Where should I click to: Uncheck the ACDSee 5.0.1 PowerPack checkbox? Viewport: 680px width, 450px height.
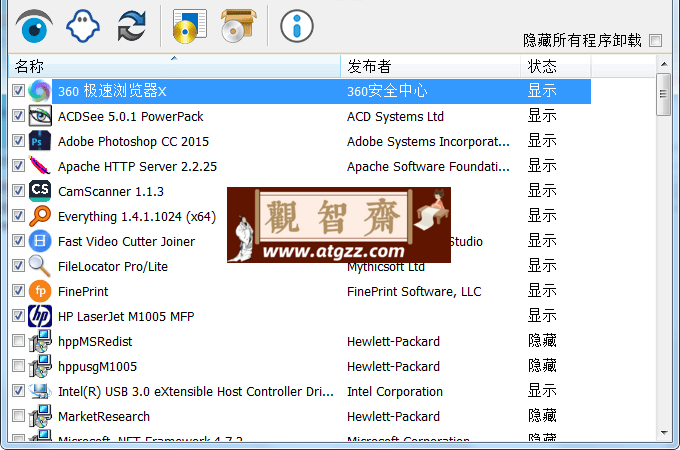click(x=18, y=116)
